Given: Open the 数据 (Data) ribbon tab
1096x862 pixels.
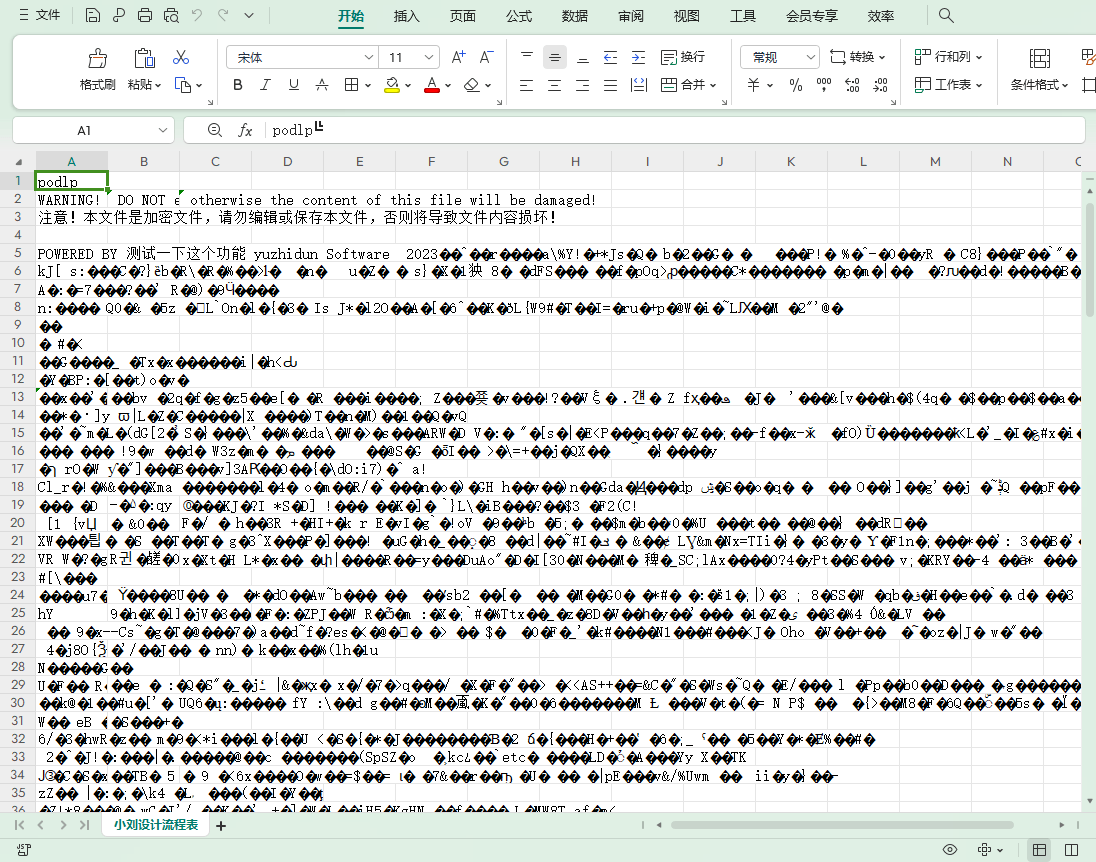Looking at the screenshot, I should (575, 16).
